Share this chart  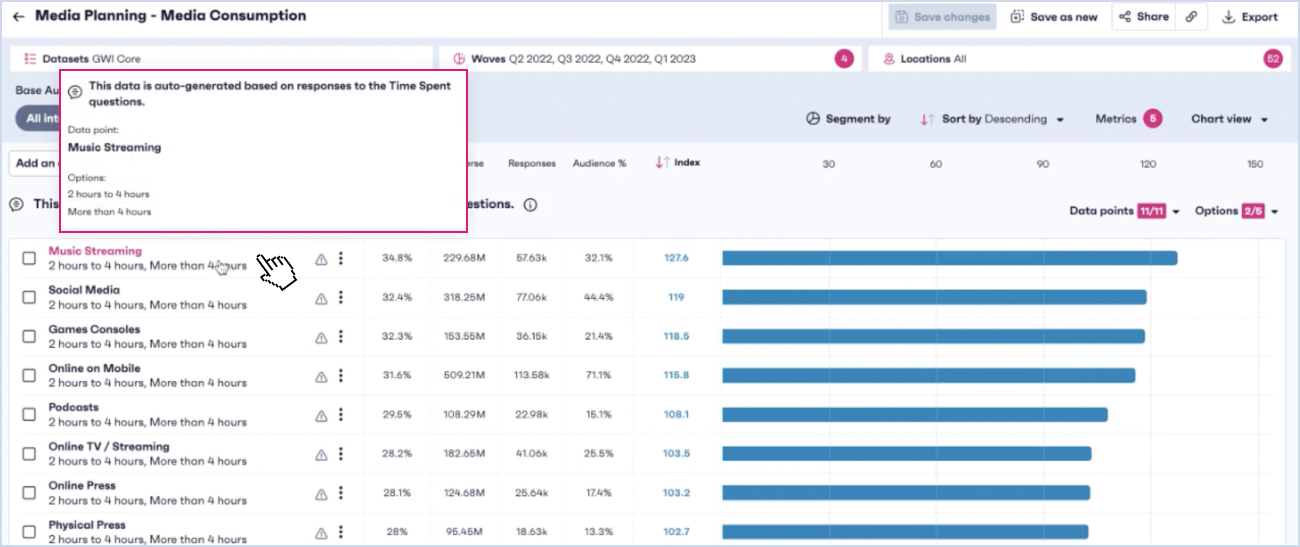[1143, 17]
